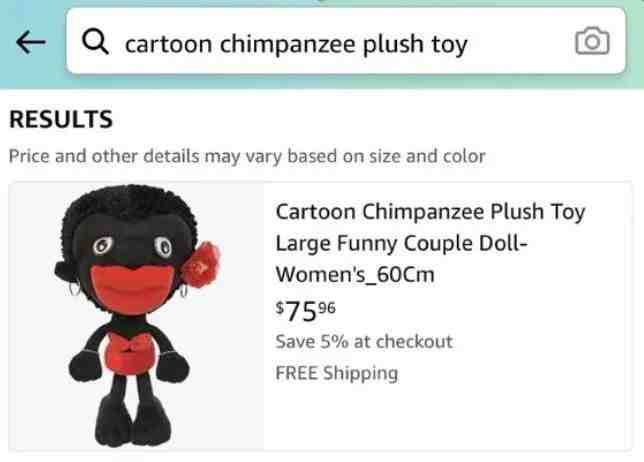Open the plush toy product image

click(x=136, y=316)
